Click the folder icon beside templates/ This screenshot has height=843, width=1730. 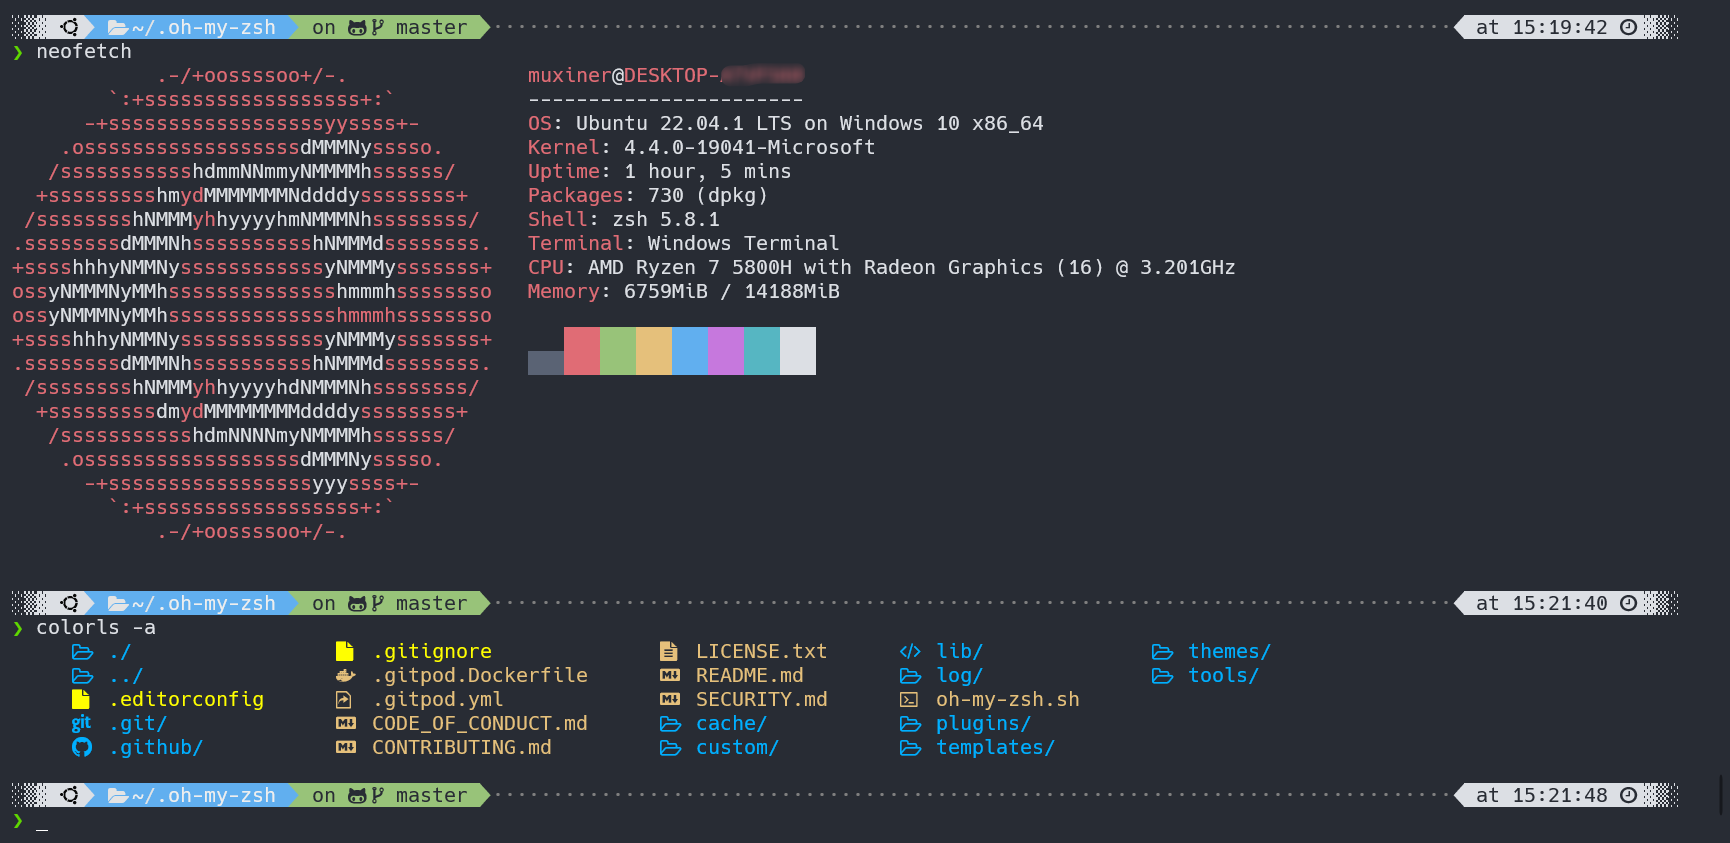[910, 748]
